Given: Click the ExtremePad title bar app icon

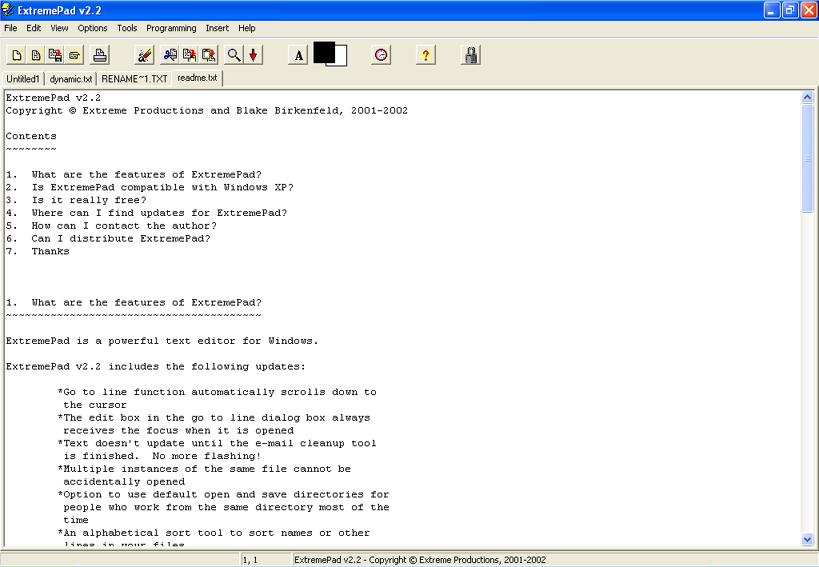Looking at the screenshot, I should (8, 9).
